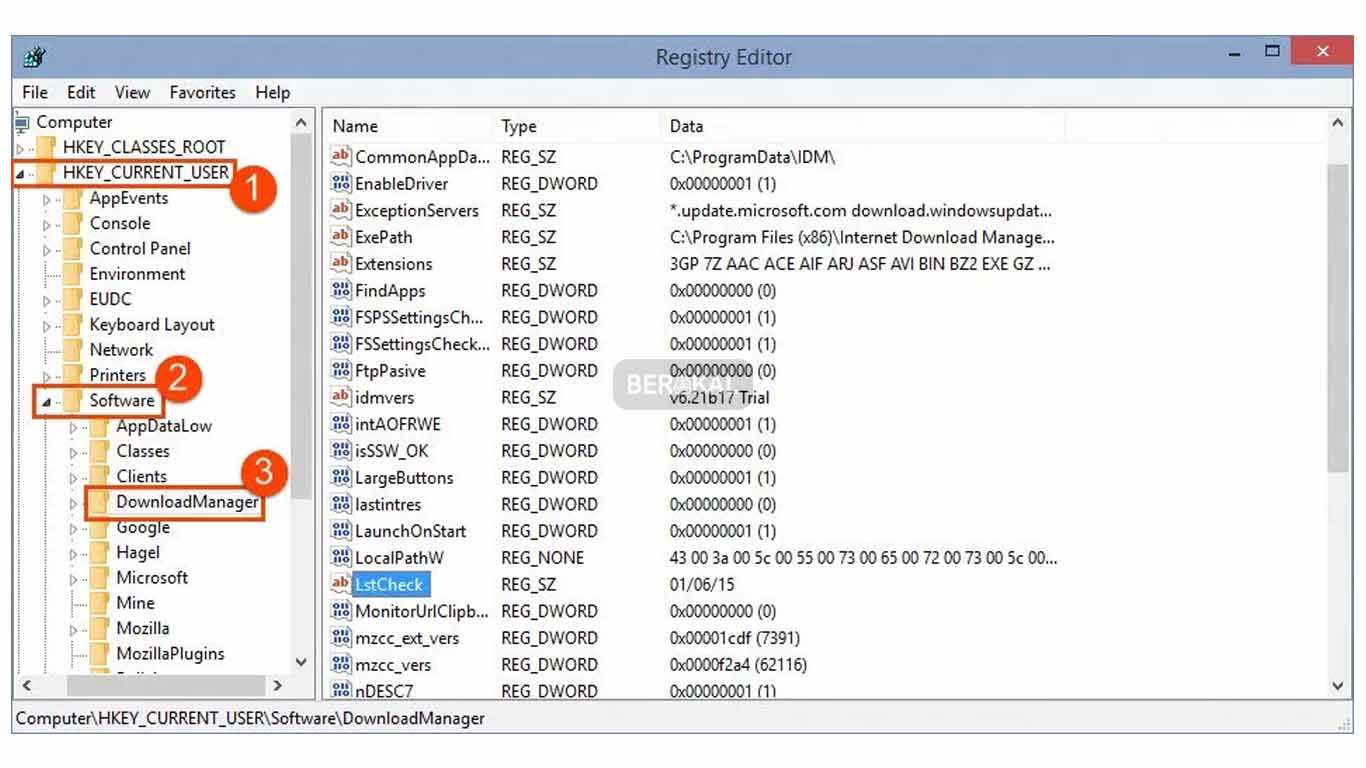This screenshot has width=1366, height=768.
Task: Open the Favorites menu
Action: click(203, 92)
